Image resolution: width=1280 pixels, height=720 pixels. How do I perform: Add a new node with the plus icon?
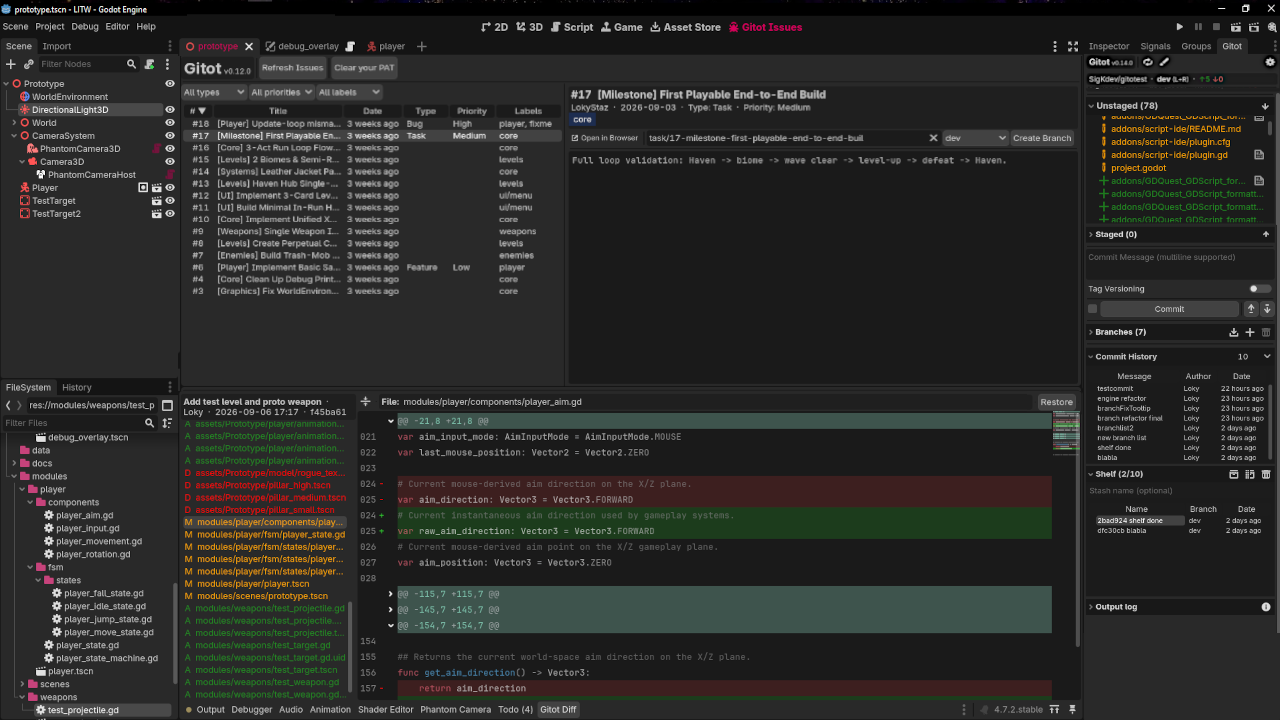[x=11, y=64]
